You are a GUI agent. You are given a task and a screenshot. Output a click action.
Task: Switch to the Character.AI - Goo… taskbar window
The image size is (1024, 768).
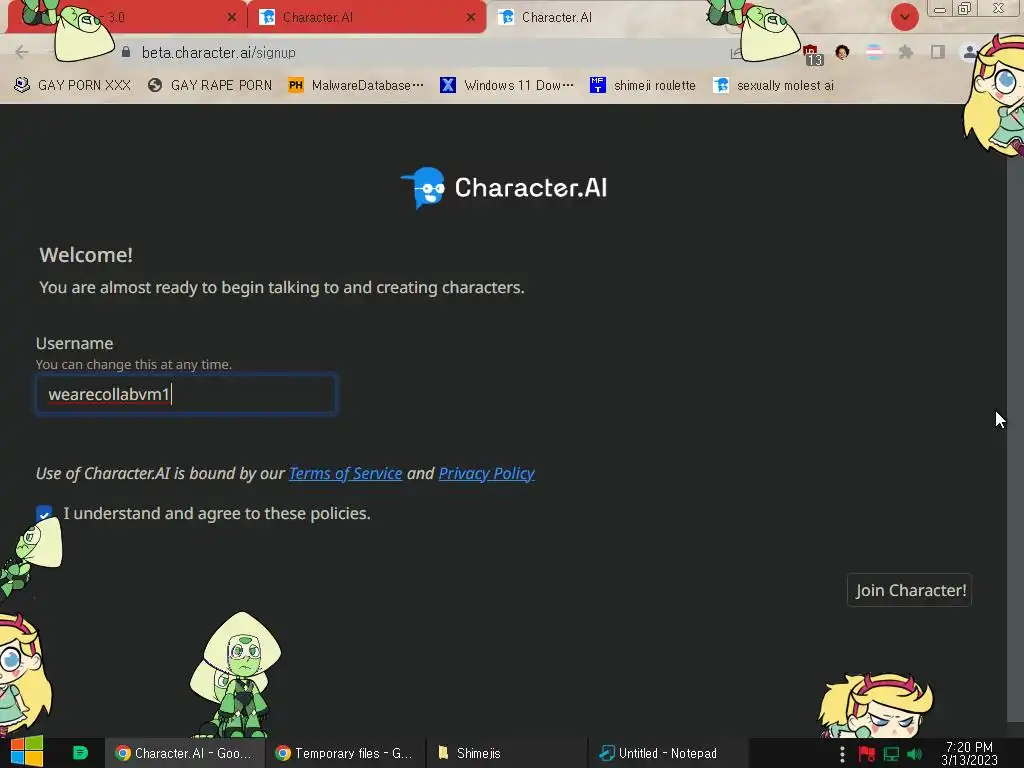[x=185, y=753]
